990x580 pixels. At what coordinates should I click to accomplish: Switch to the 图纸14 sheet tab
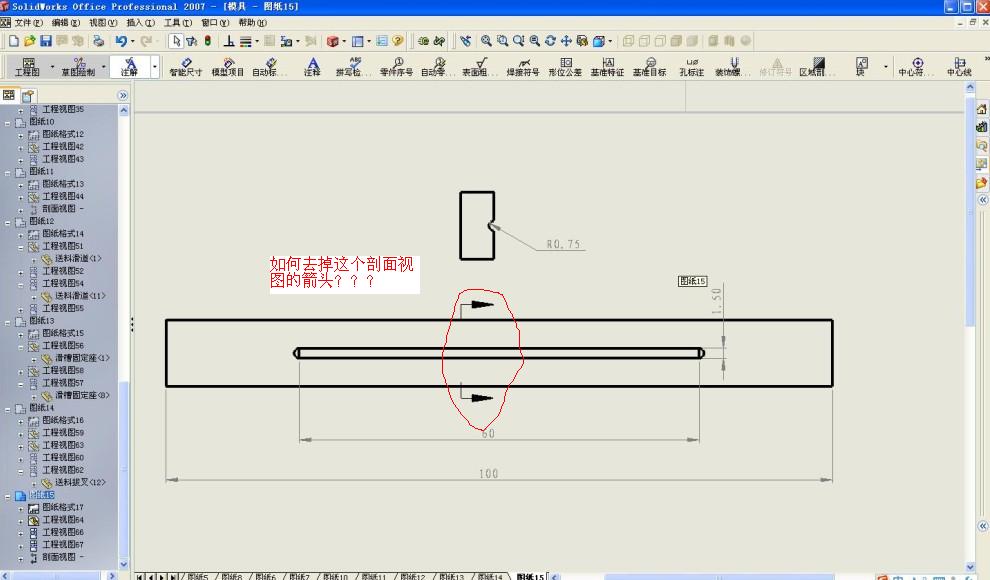point(489,576)
